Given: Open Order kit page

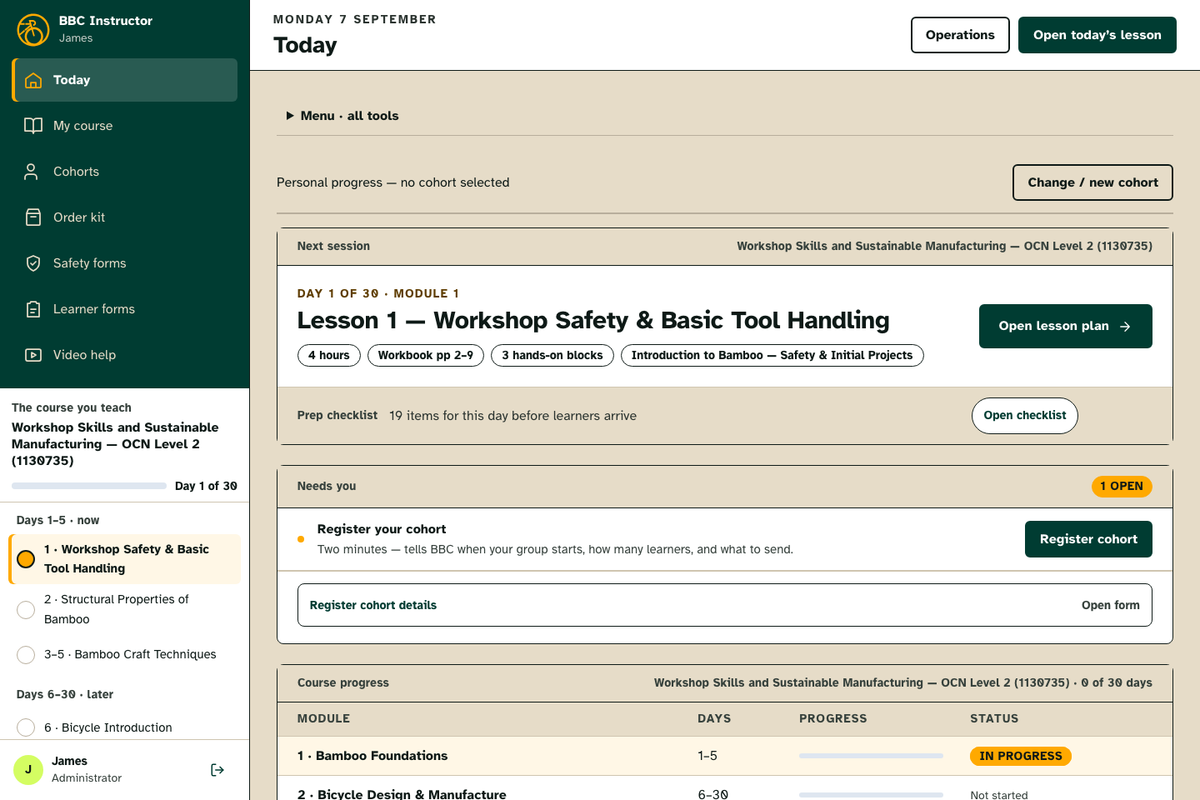Looking at the screenshot, I should pos(125,217).
